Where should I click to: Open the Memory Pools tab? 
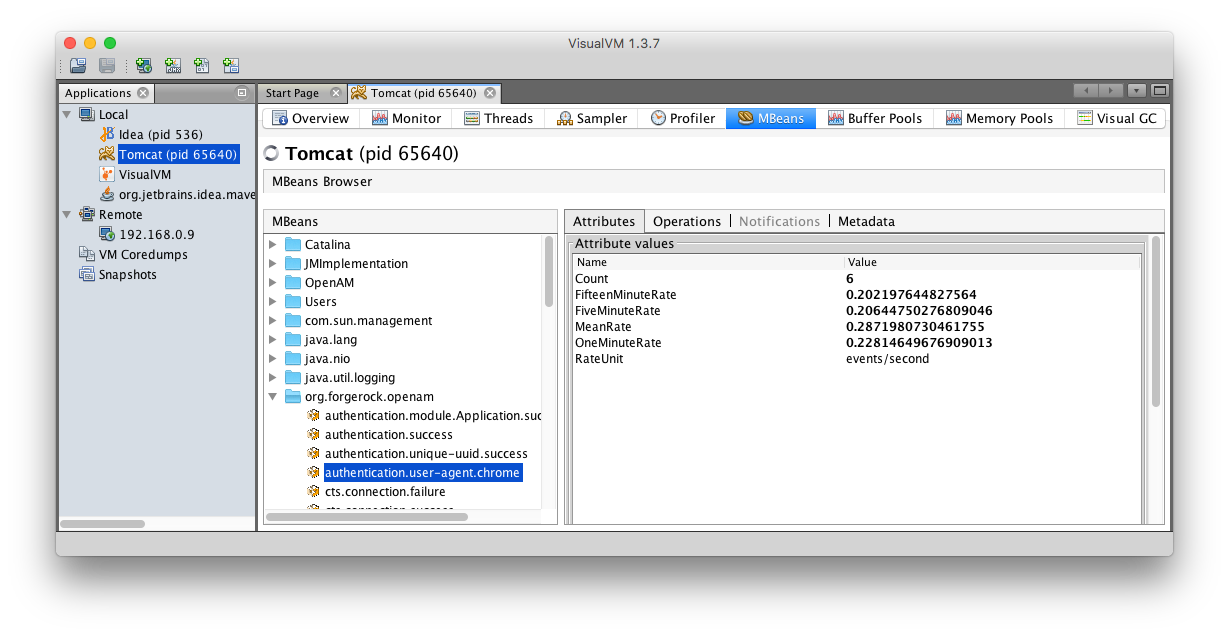(x=1000, y=118)
